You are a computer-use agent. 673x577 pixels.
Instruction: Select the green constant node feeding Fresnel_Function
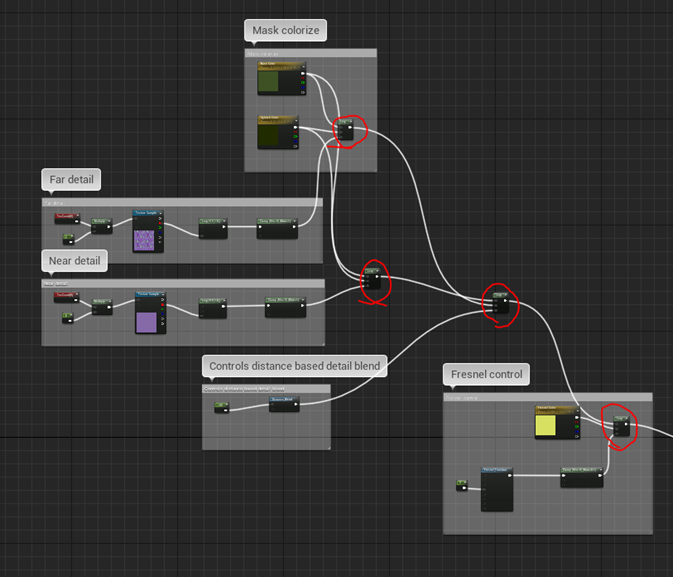click(x=461, y=486)
